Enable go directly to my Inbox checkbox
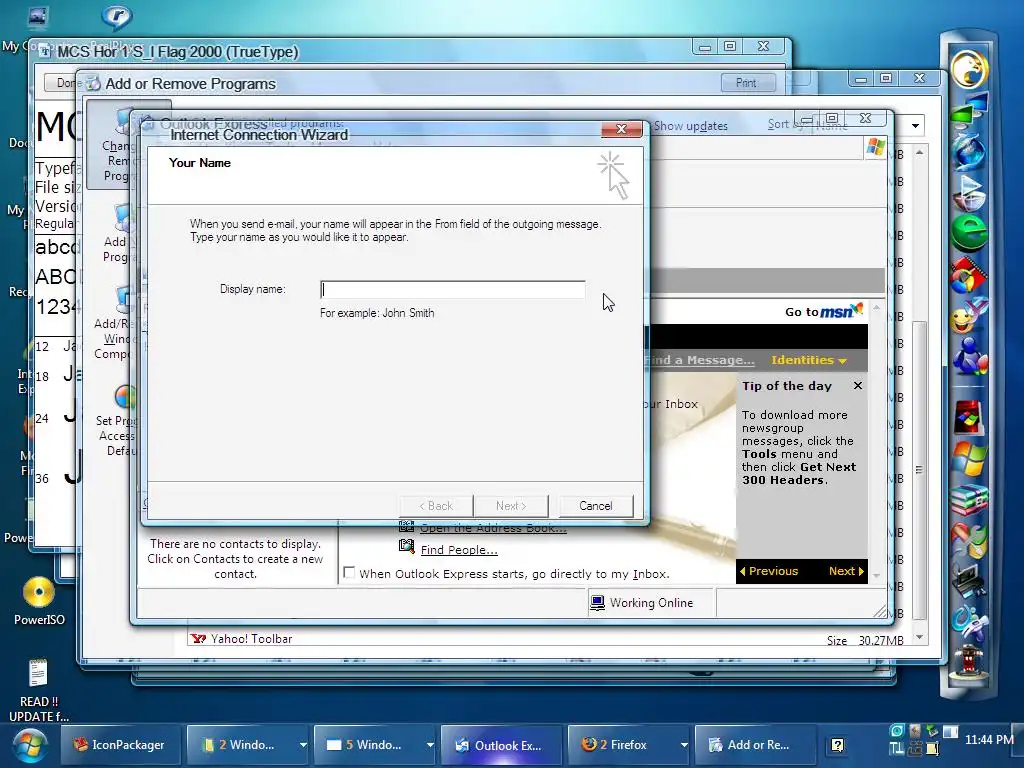This screenshot has width=1024, height=768. tap(349, 573)
